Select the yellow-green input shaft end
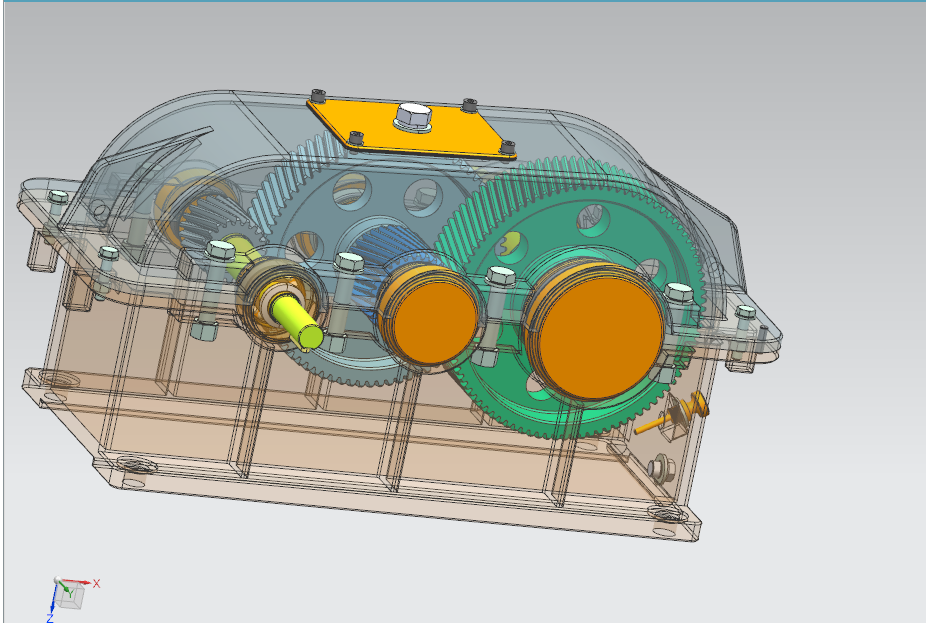The height and width of the screenshot is (623, 926). [x=296, y=322]
